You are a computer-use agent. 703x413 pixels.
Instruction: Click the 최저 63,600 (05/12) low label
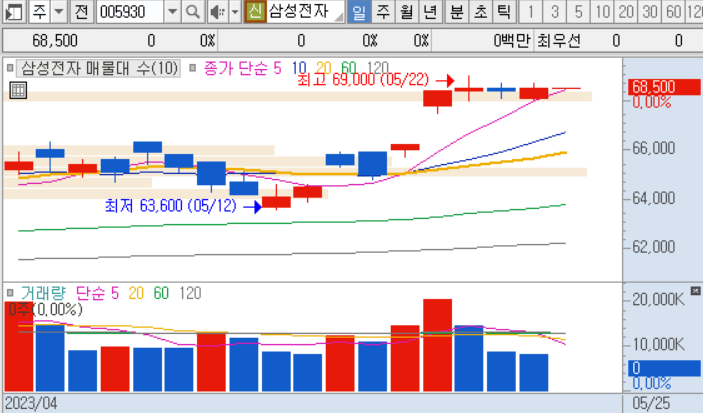coord(171,206)
